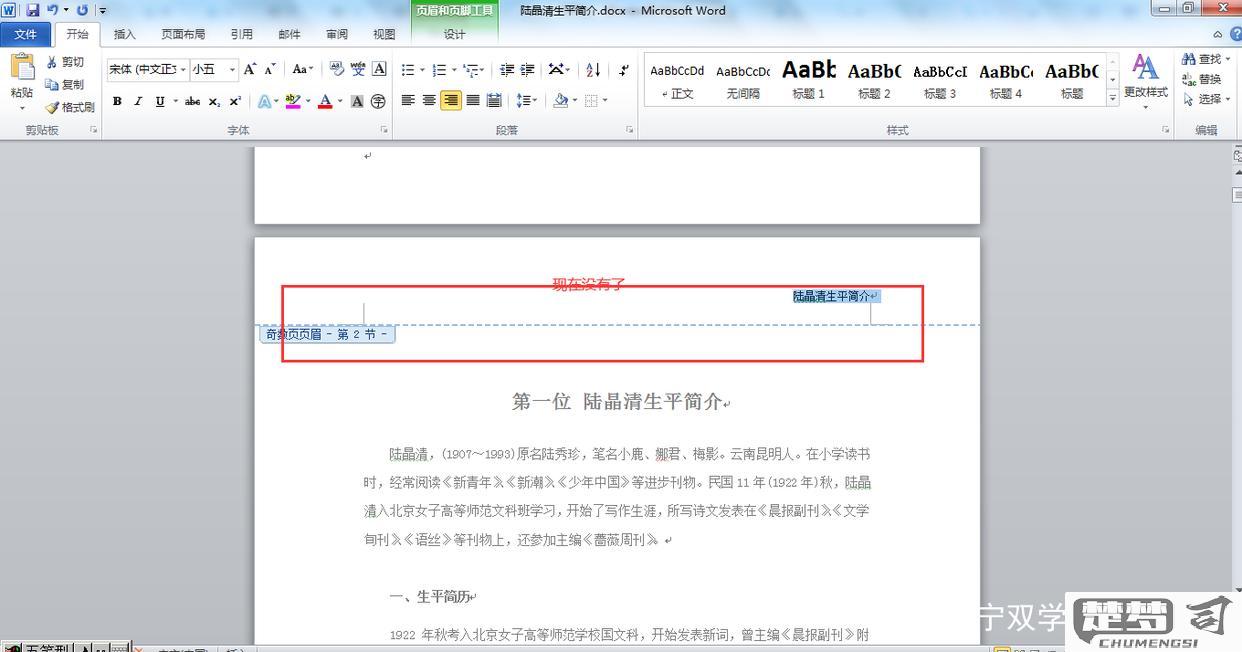Image resolution: width=1242 pixels, height=652 pixels.
Task: Toggle Italic formatting
Action: point(138,101)
